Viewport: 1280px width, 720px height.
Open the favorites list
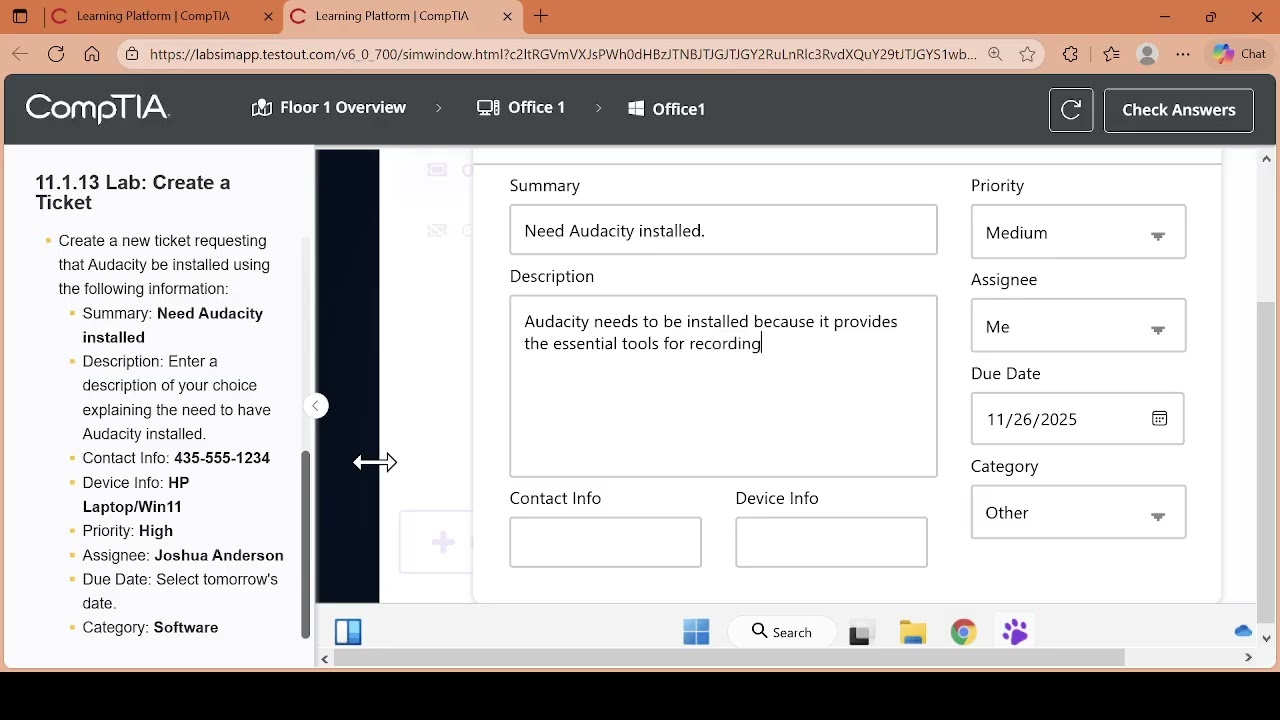click(1111, 54)
